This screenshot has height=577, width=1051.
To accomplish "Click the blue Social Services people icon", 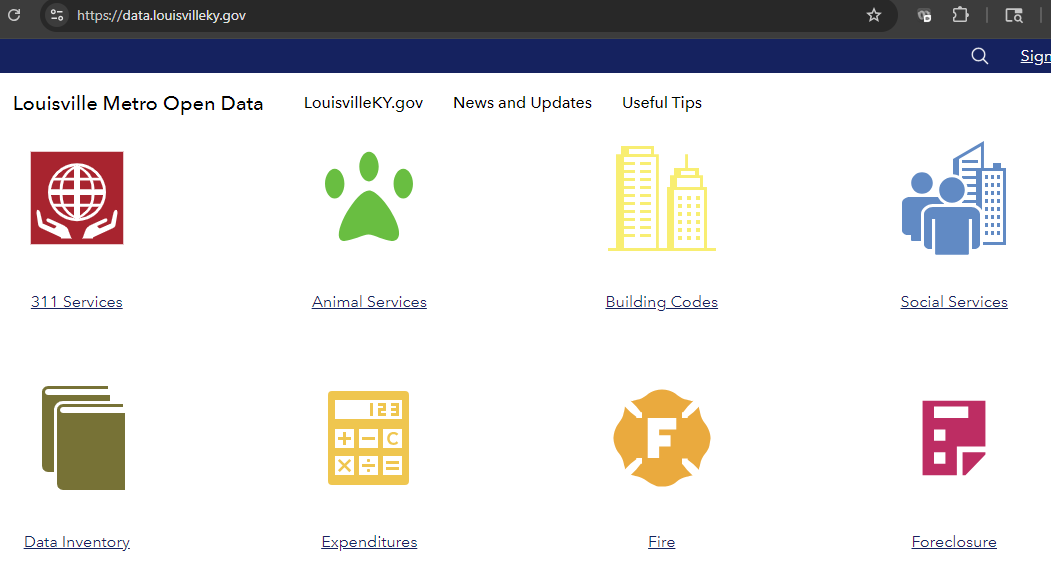I will pyautogui.click(x=953, y=198).
